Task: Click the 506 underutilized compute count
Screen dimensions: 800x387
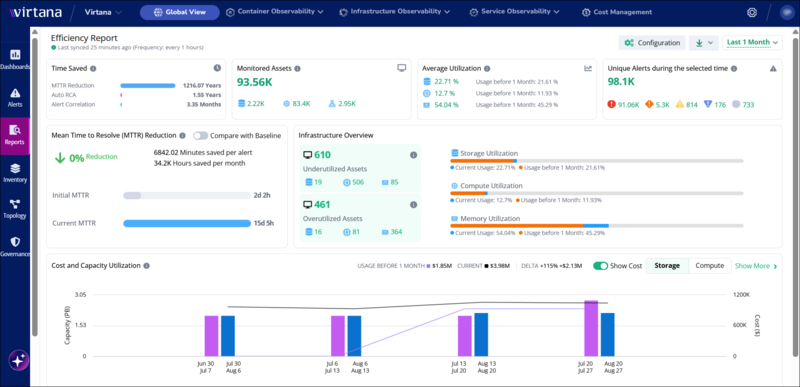Action: [358, 182]
